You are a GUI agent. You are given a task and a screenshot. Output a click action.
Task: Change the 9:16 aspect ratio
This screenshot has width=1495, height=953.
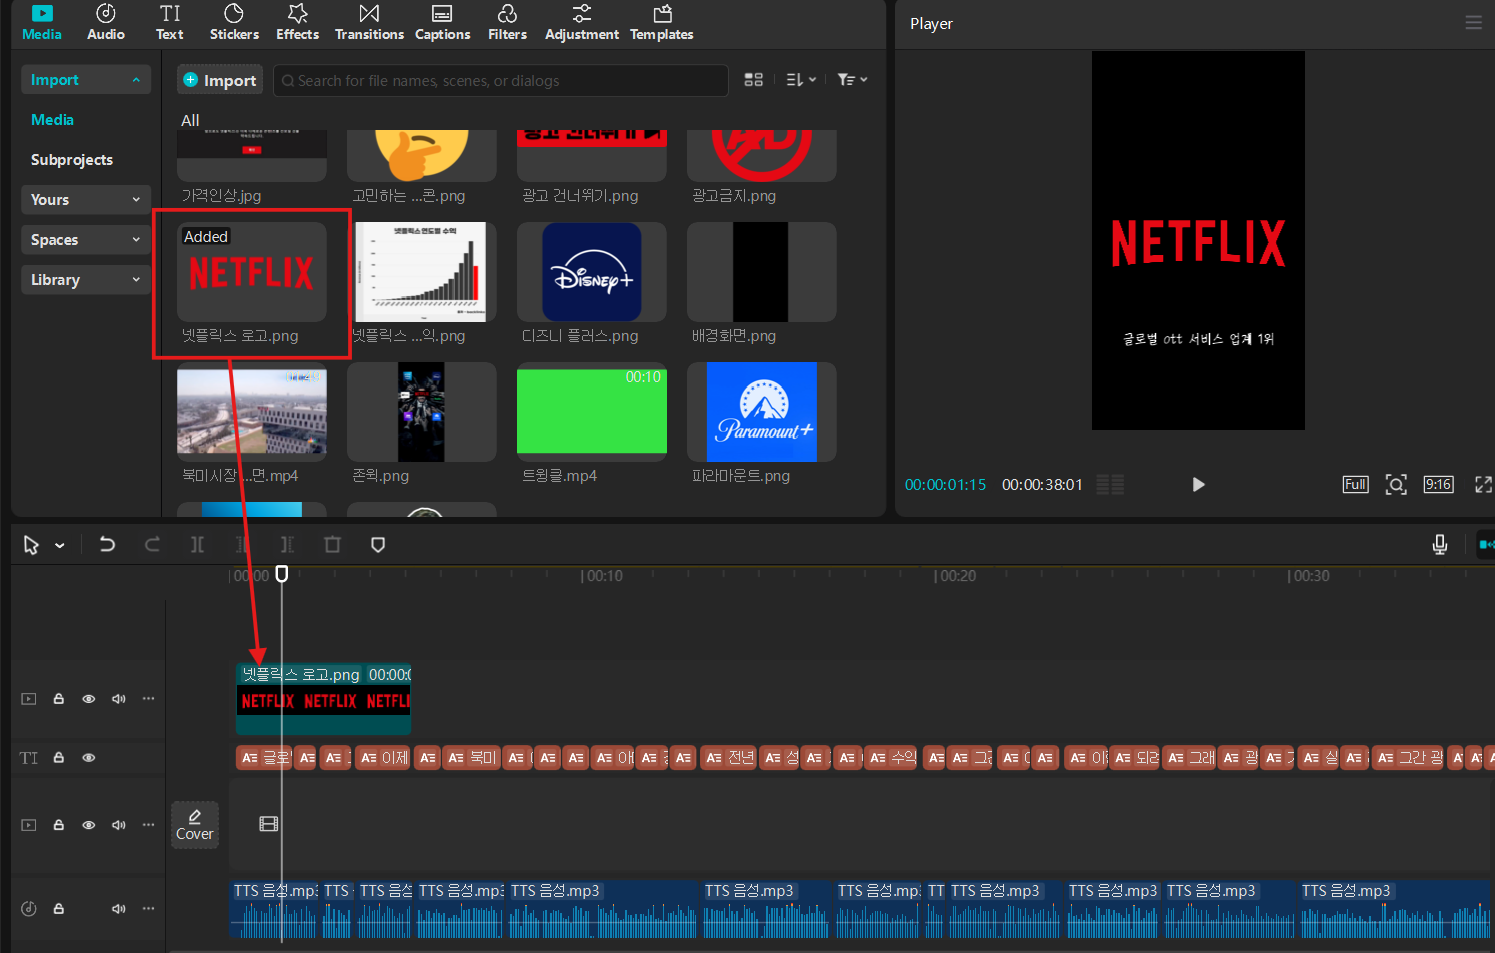click(x=1438, y=485)
